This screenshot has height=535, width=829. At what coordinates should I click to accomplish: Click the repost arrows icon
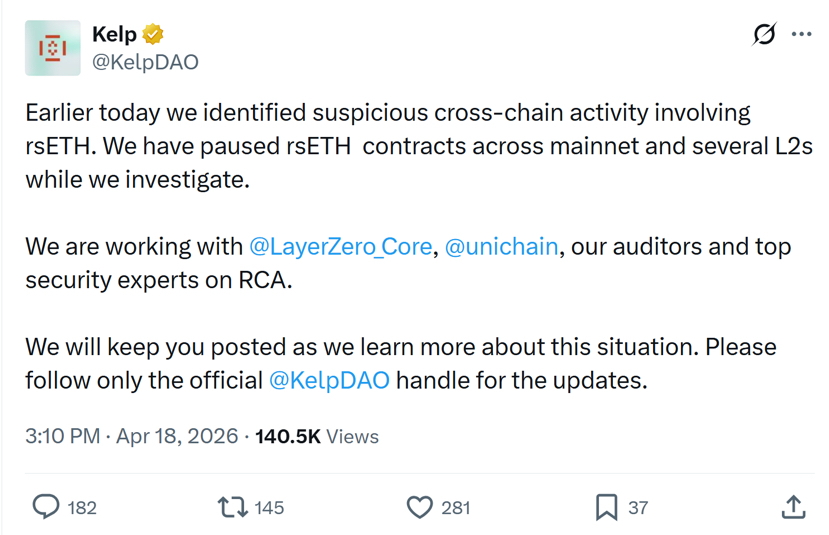coord(233,507)
